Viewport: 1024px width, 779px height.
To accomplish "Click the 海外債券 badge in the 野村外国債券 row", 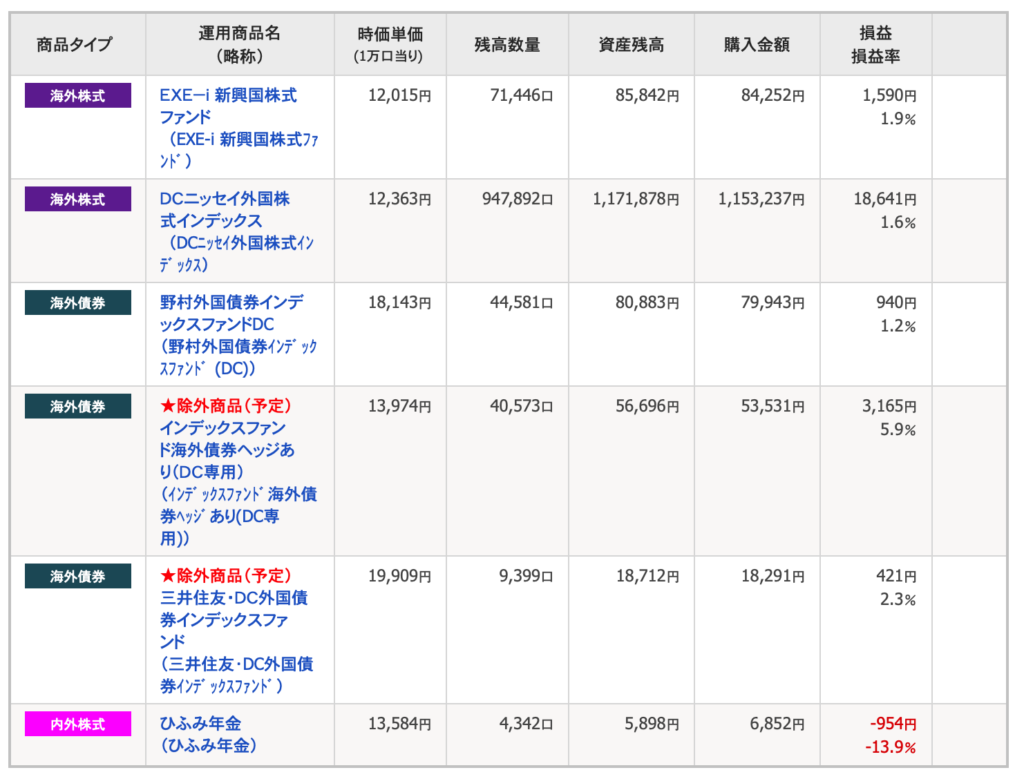I will pyautogui.click(x=78, y=303).
